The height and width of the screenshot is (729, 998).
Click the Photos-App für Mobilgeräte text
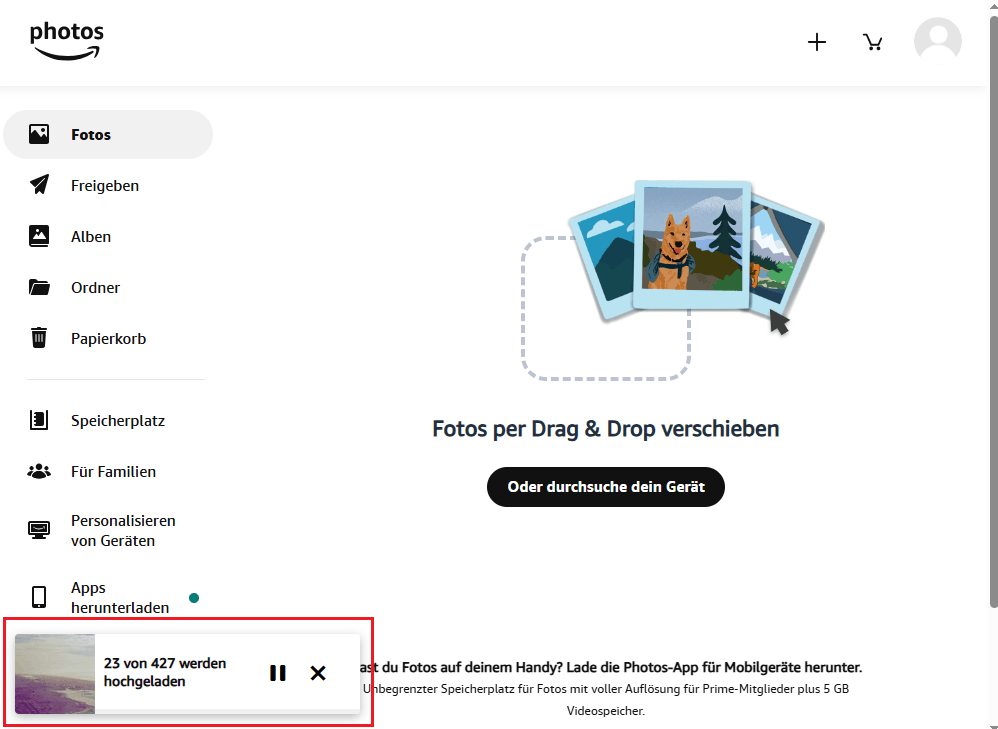click(x=713, y=667)
